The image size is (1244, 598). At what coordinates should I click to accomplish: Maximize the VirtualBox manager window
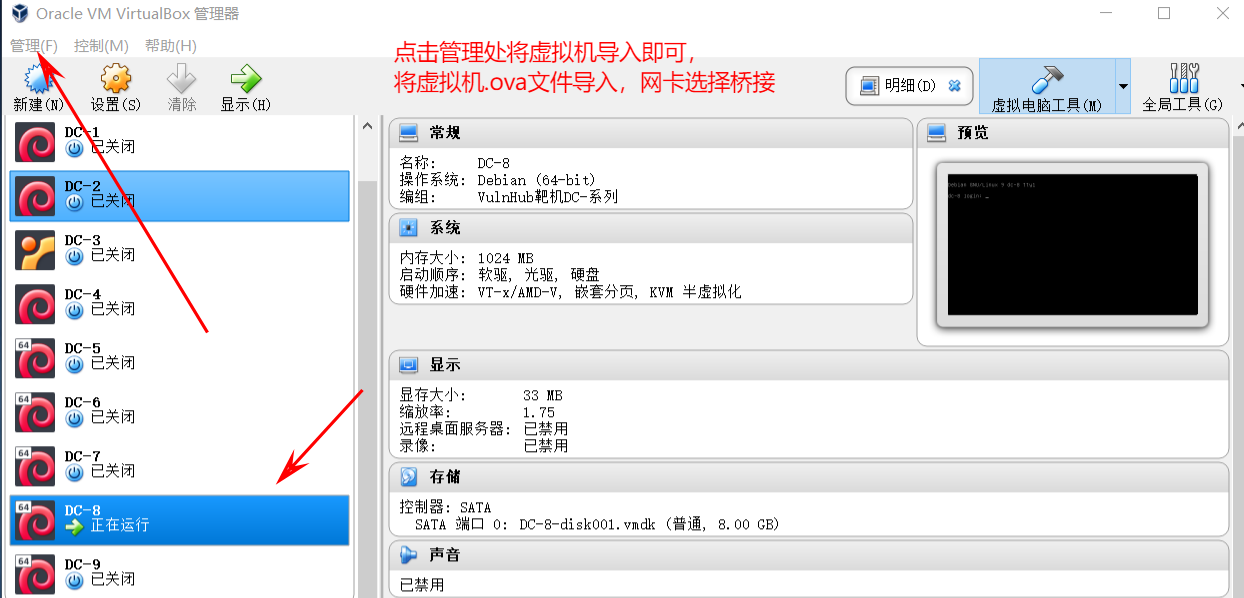[1164, 13]
